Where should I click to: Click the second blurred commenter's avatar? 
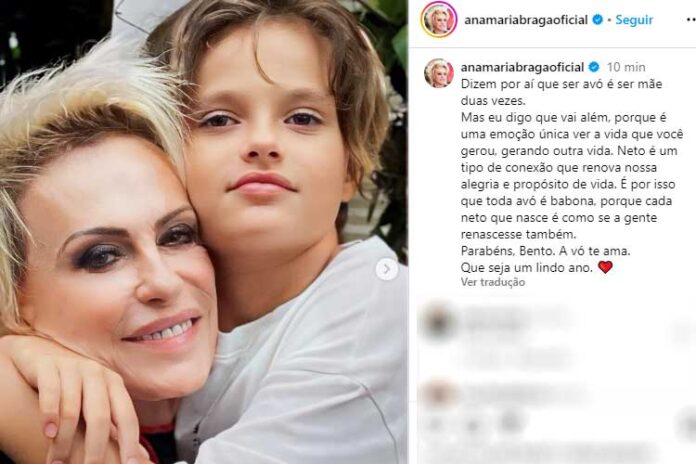coord(438,394)
